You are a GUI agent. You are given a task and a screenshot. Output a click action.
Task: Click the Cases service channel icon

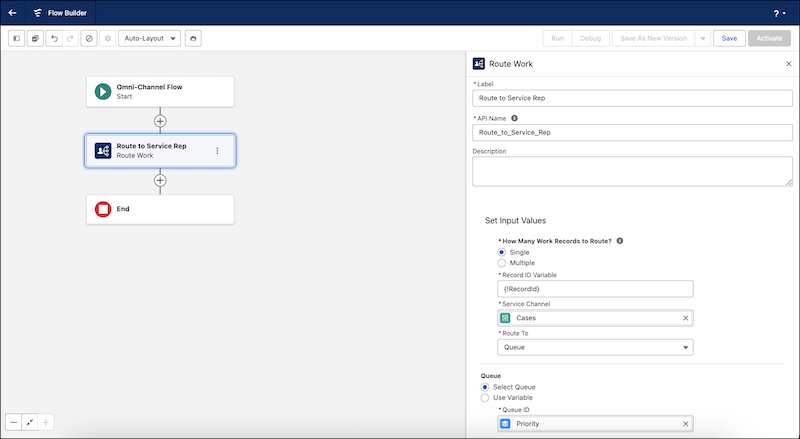click(505, 318)
